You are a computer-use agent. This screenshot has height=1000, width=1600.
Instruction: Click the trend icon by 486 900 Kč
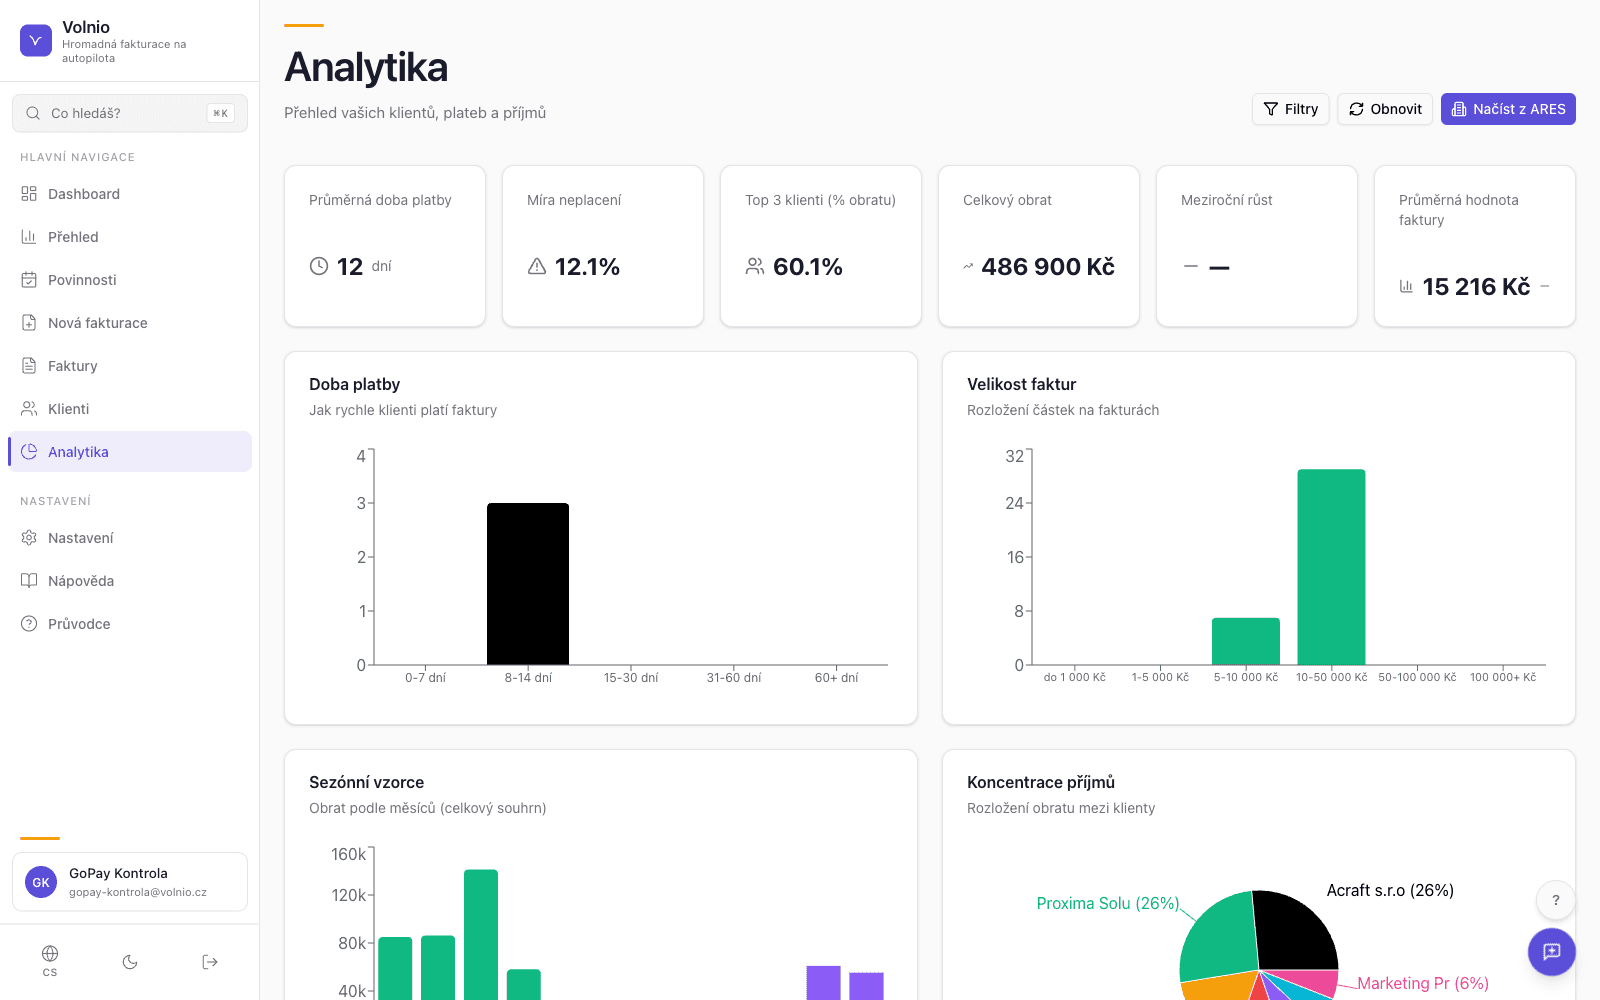click(x=968, y=266)
